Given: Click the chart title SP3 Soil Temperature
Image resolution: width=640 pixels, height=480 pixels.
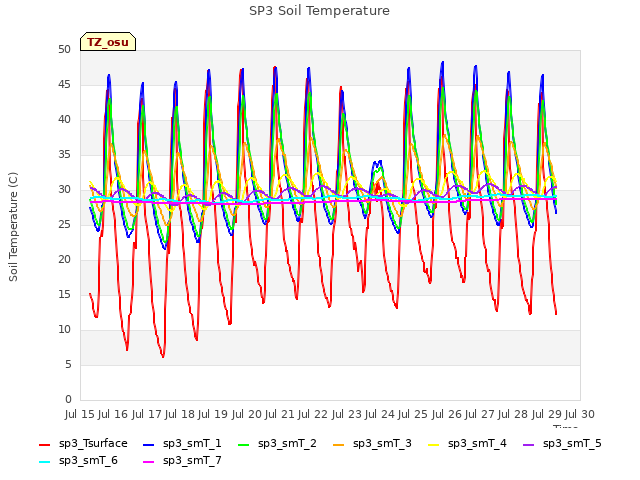Looking at the screenshot, I should pos(319,11).
